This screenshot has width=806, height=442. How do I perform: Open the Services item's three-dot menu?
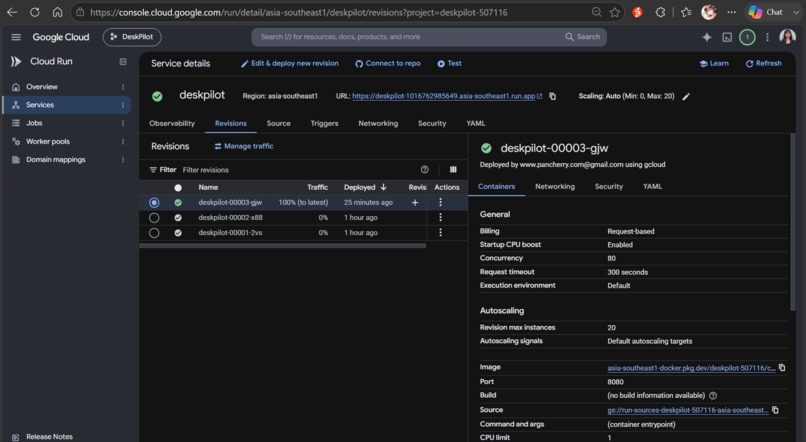click(123, 105)
